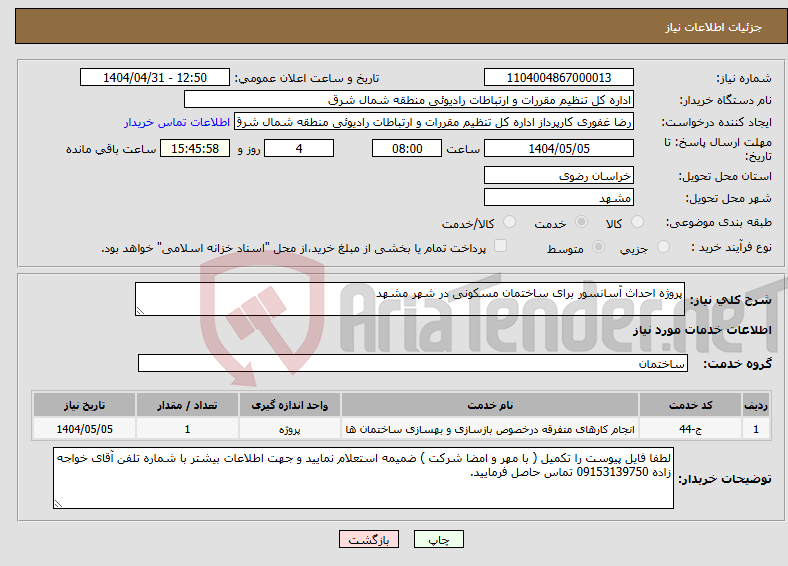Click service name cell انجام کارهای متفرقه
The width and height of the screenshot is (788, 566).
pos(490,429)
